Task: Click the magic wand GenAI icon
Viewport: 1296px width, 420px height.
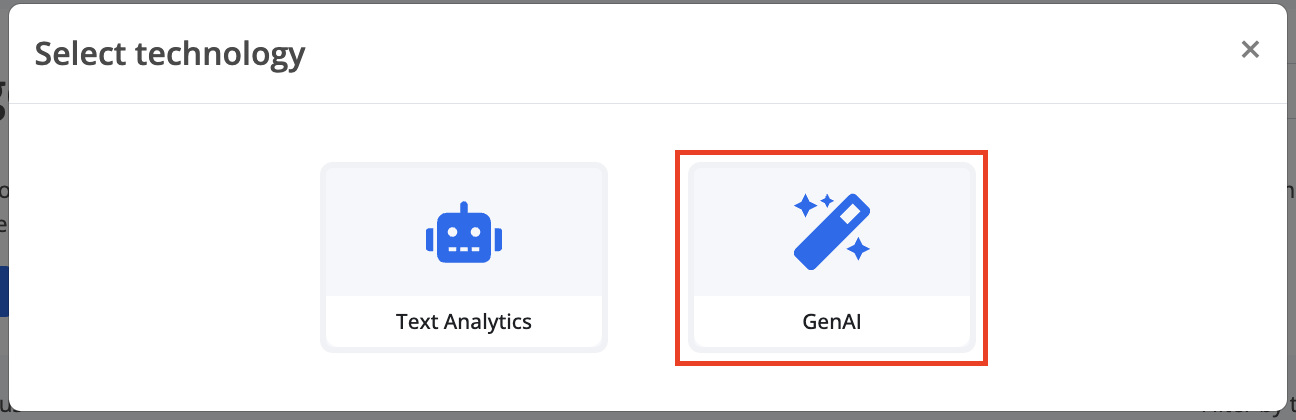Action: pos(832,232)
